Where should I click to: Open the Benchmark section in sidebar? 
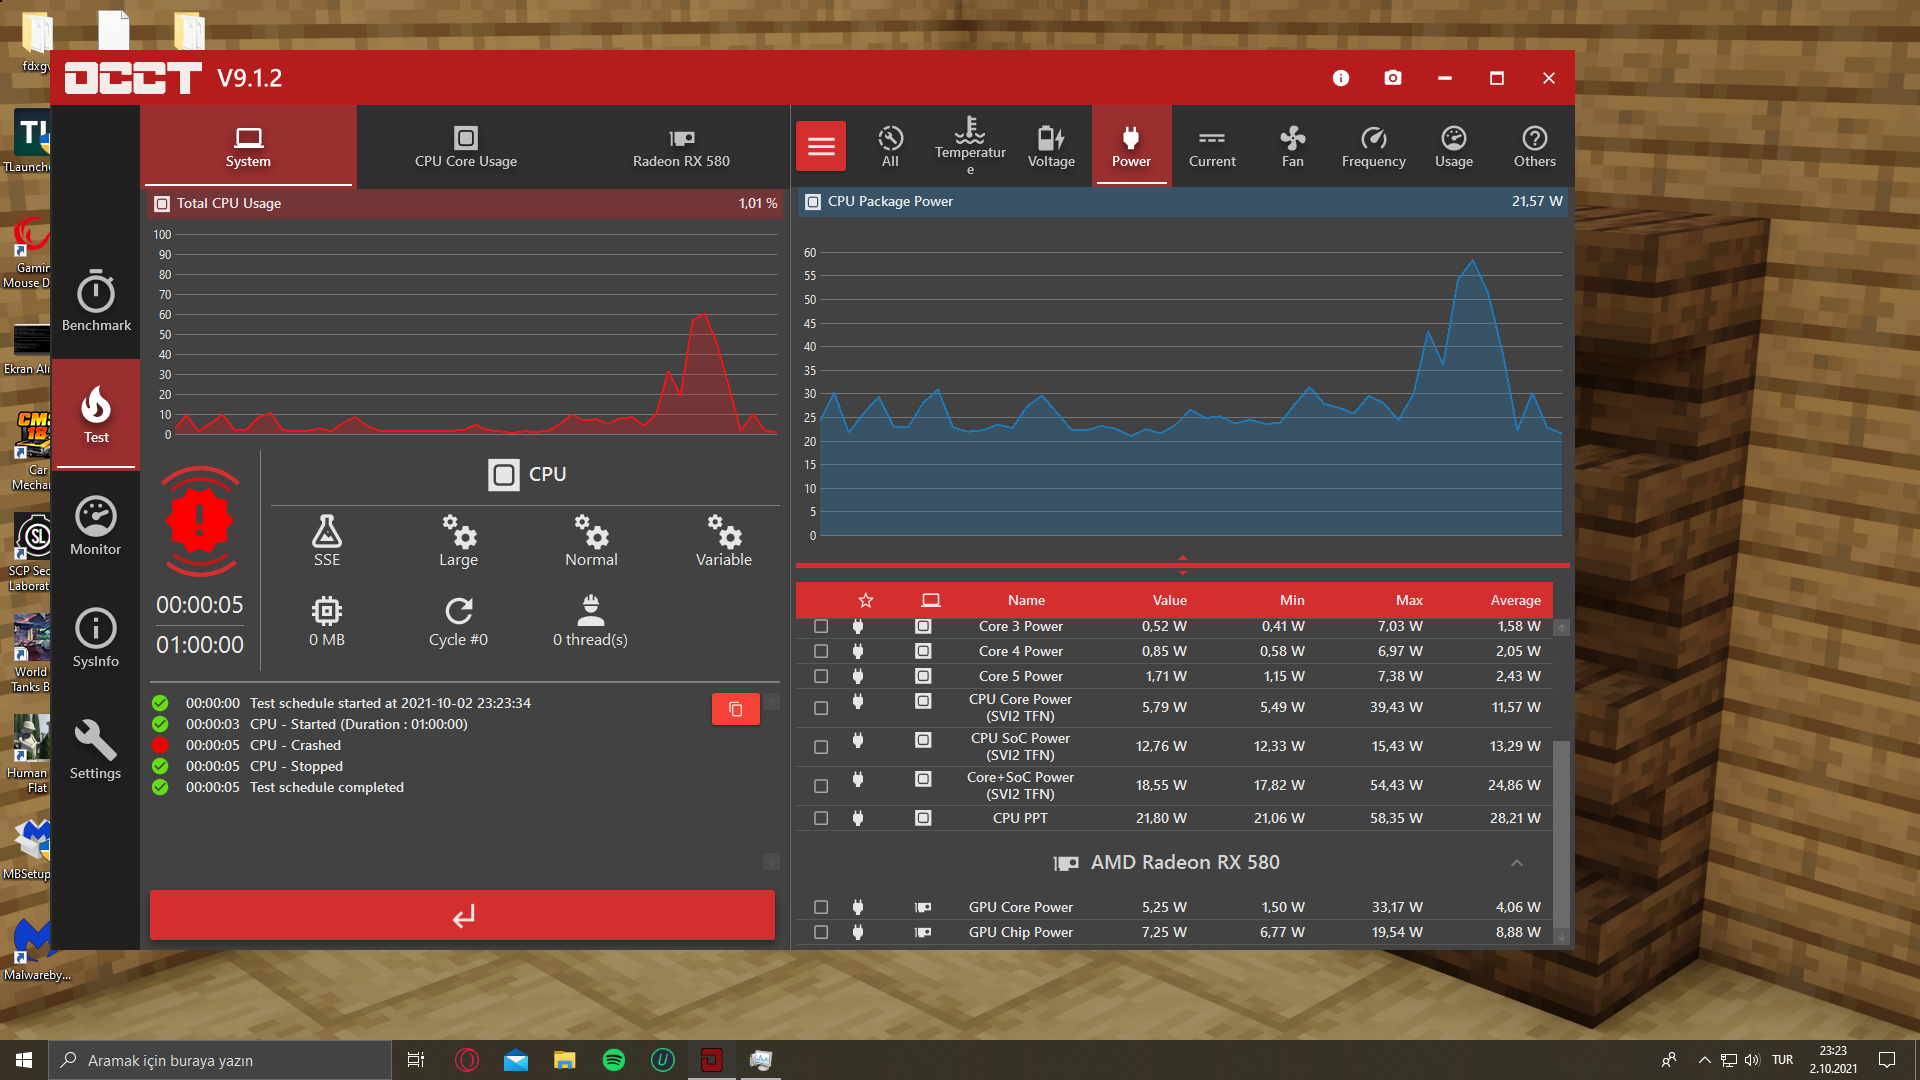(96, 301)
